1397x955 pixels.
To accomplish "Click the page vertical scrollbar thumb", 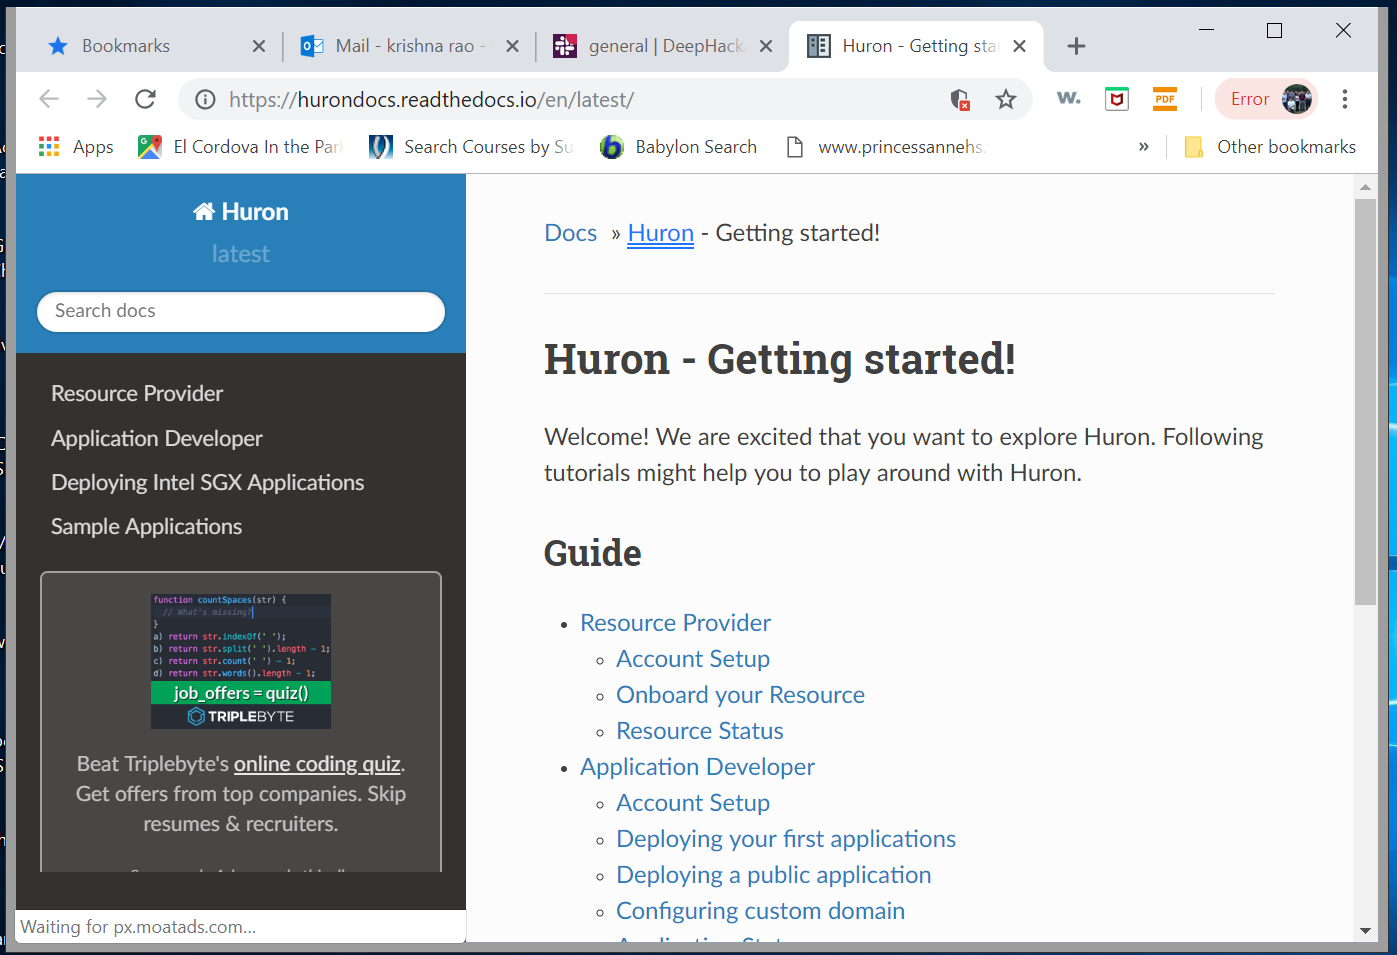I will (x=1365, y=401).
